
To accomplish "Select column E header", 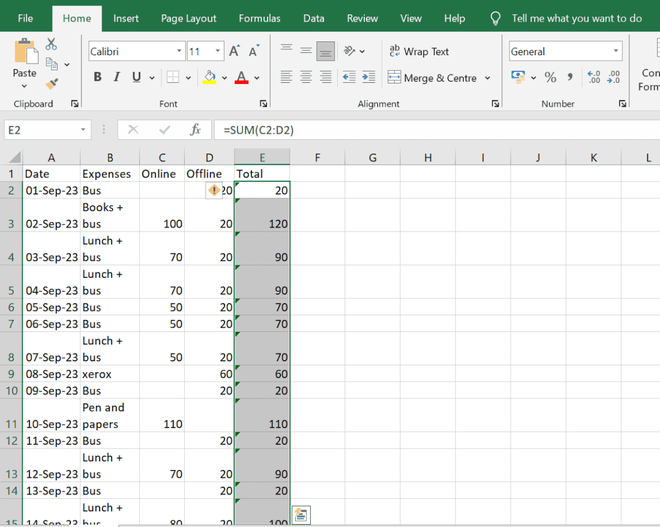I will coord(262,157).
